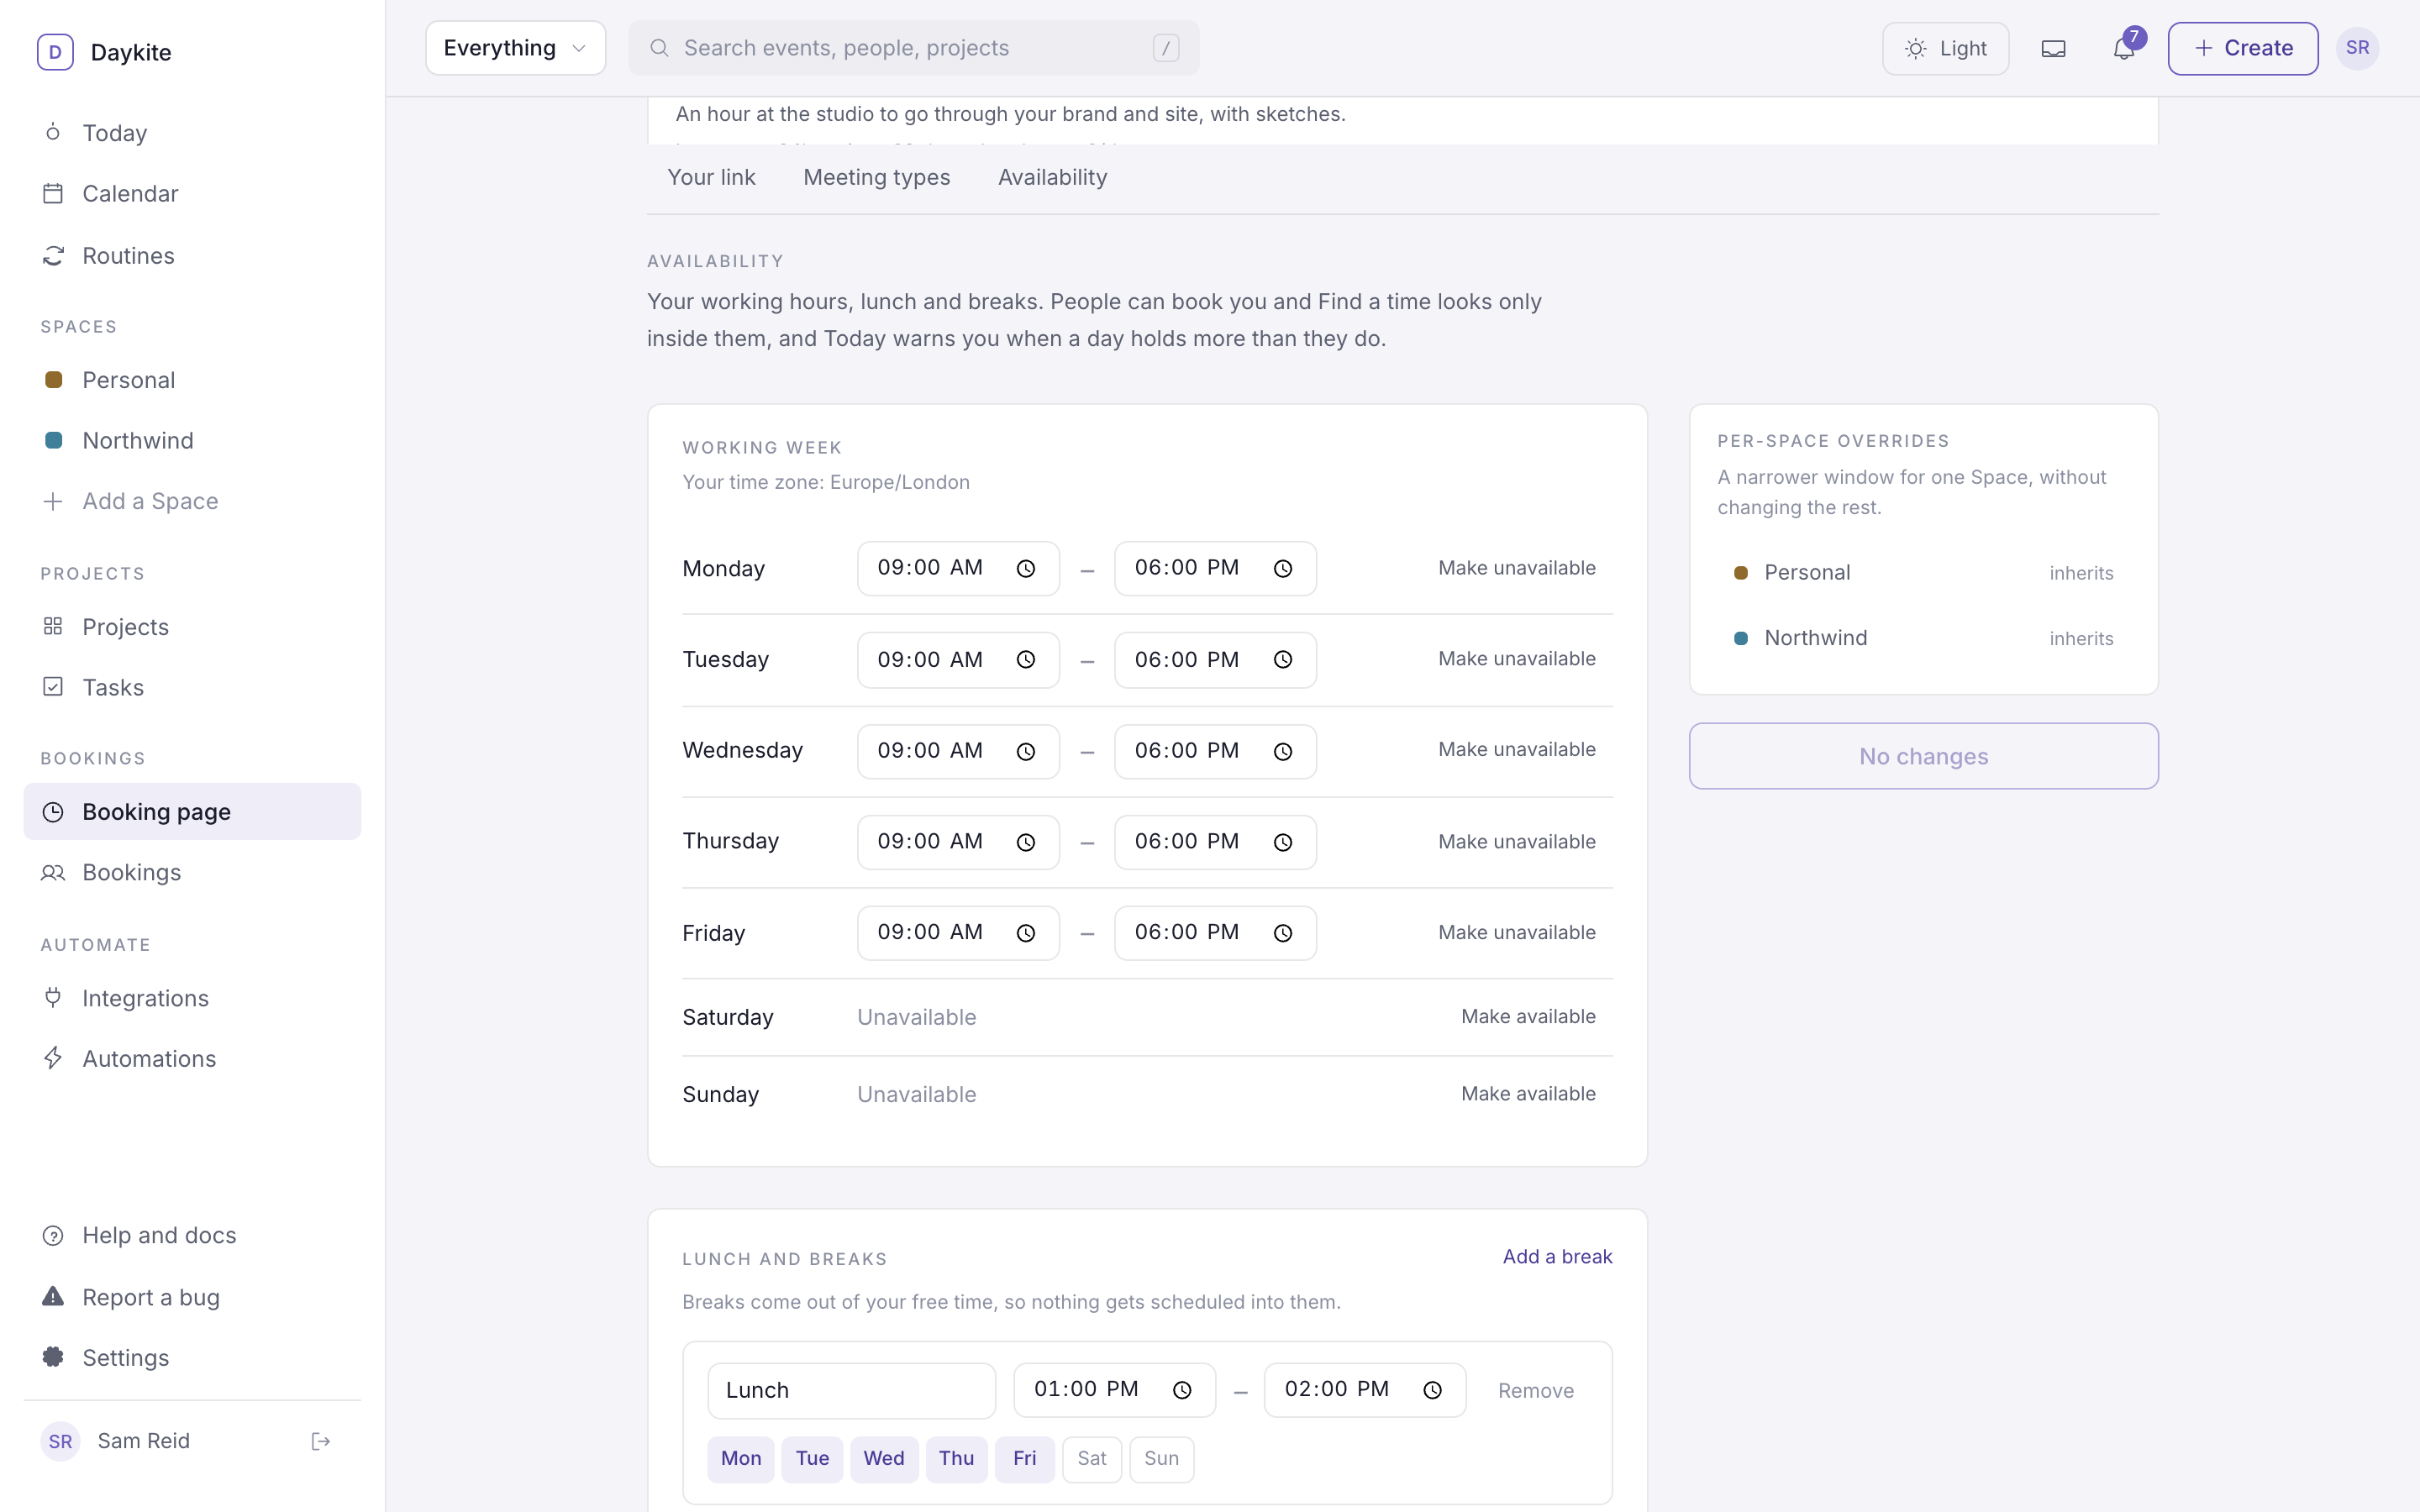Open the Lunch end time clock picker
Viewport: 2420px width, 1512px height.
tap(1433, 1390)
